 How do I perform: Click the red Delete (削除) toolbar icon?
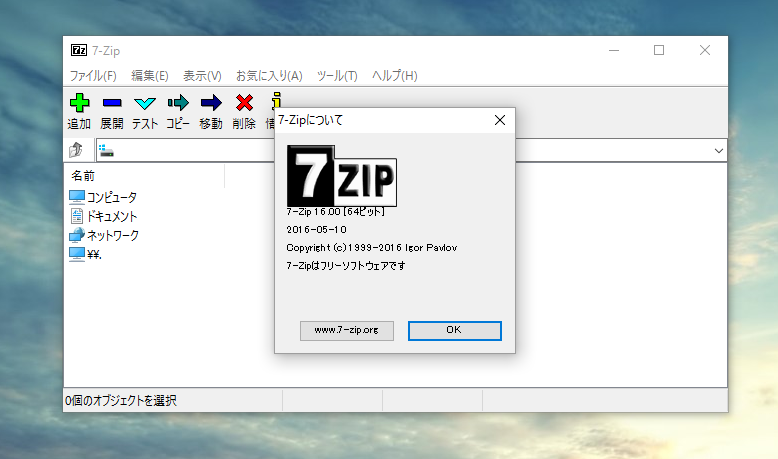tap(244, 103)
